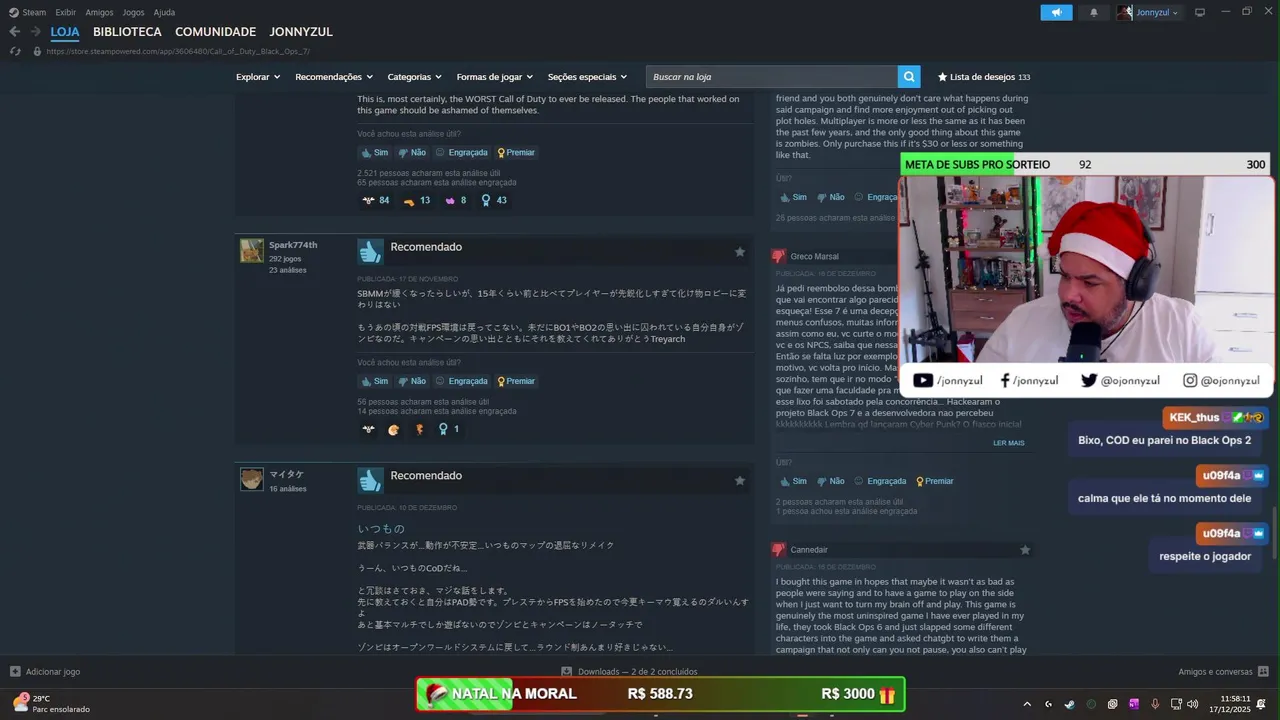Click the microphone icon in the system tray

1155,704
